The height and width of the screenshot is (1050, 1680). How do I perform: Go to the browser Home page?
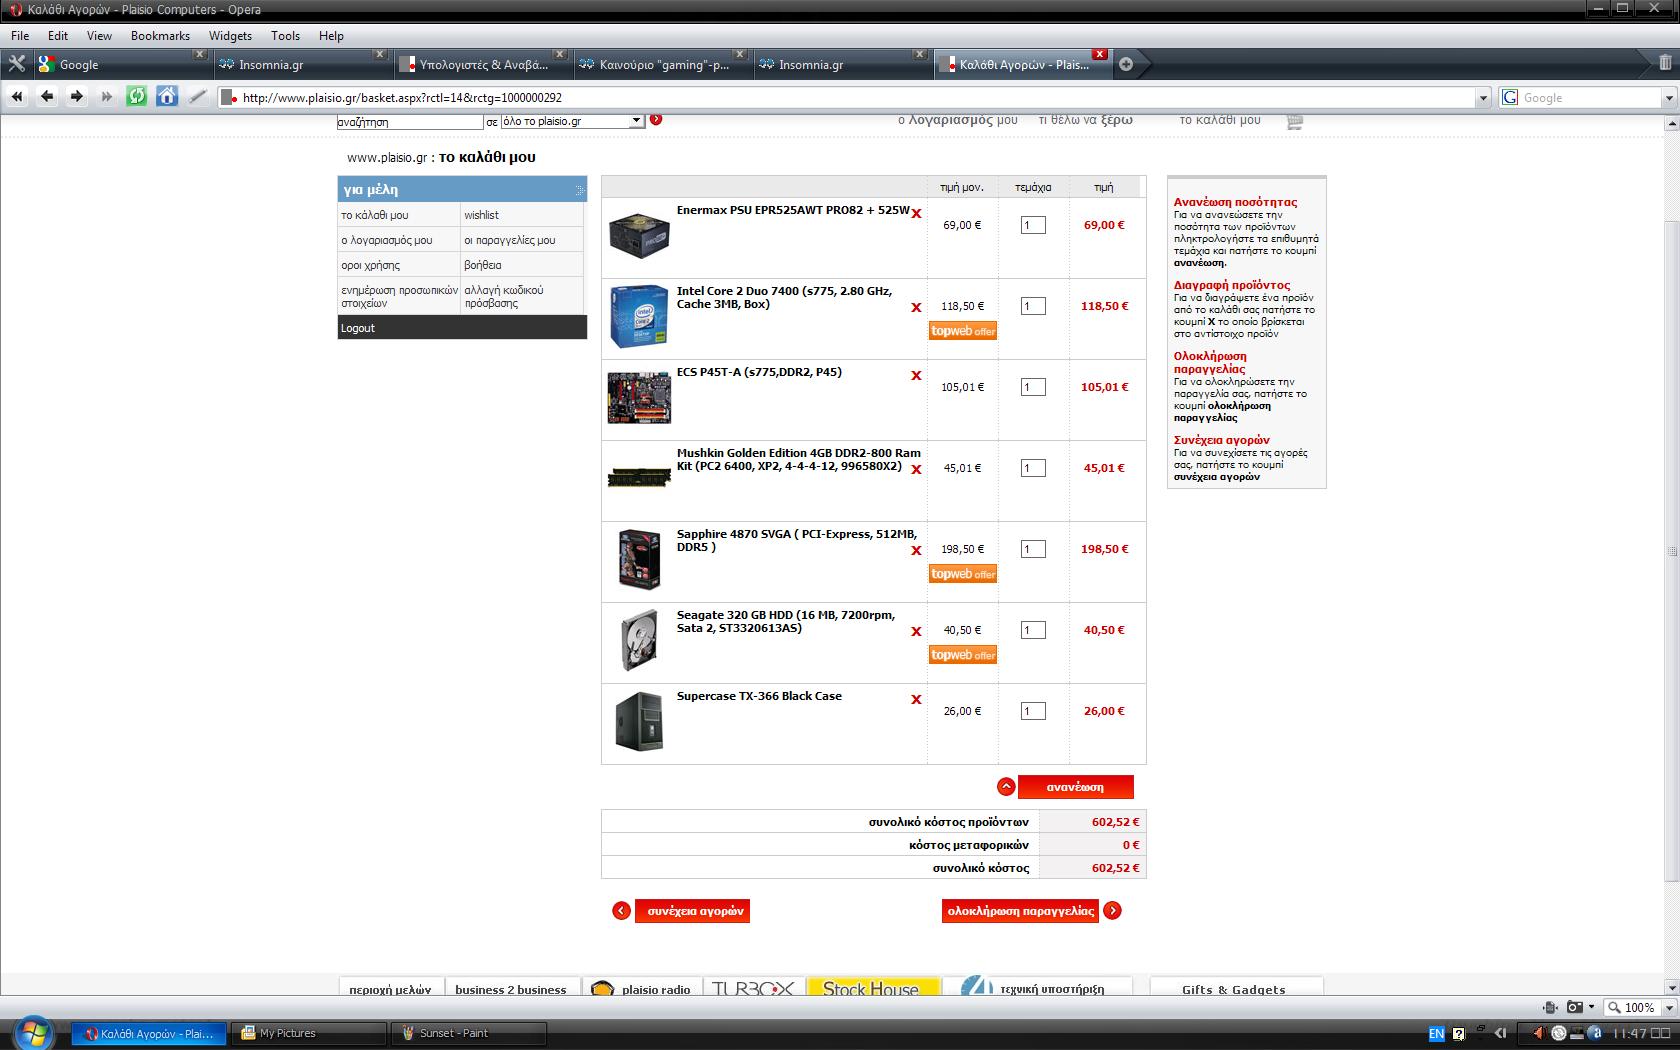click(167, 97)
